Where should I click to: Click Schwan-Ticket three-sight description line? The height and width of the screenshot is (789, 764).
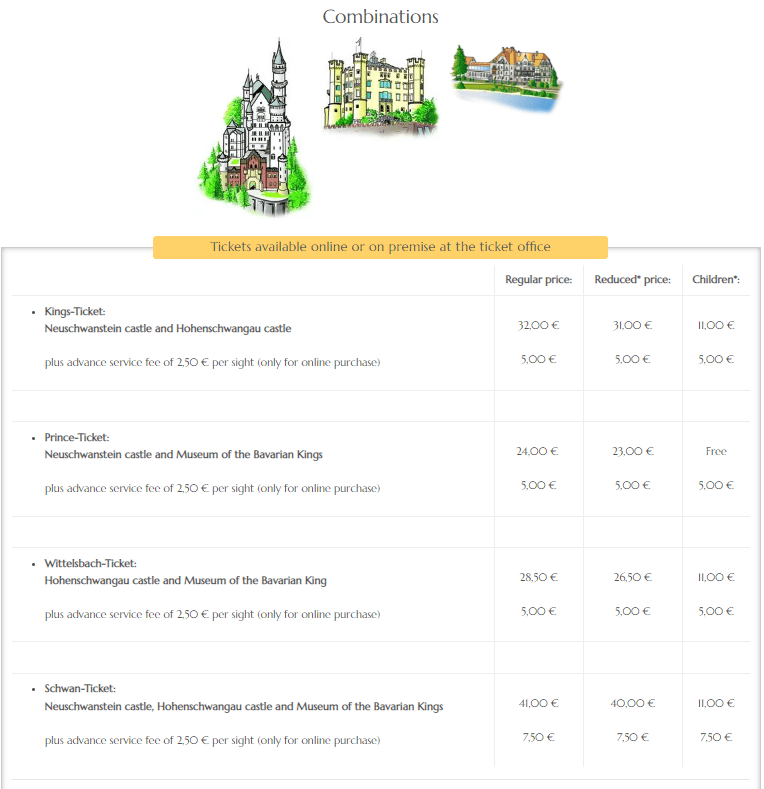pos(244,706)
